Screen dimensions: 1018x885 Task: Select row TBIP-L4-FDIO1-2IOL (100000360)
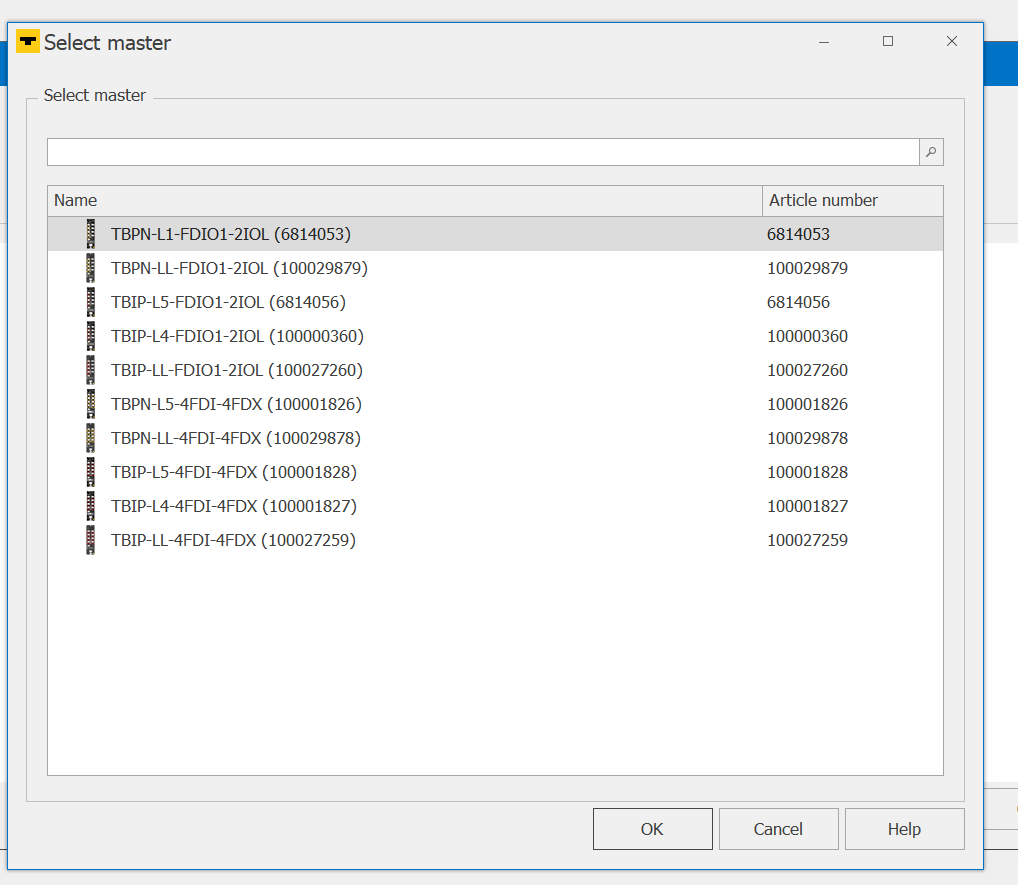click(x=495, y=336)
